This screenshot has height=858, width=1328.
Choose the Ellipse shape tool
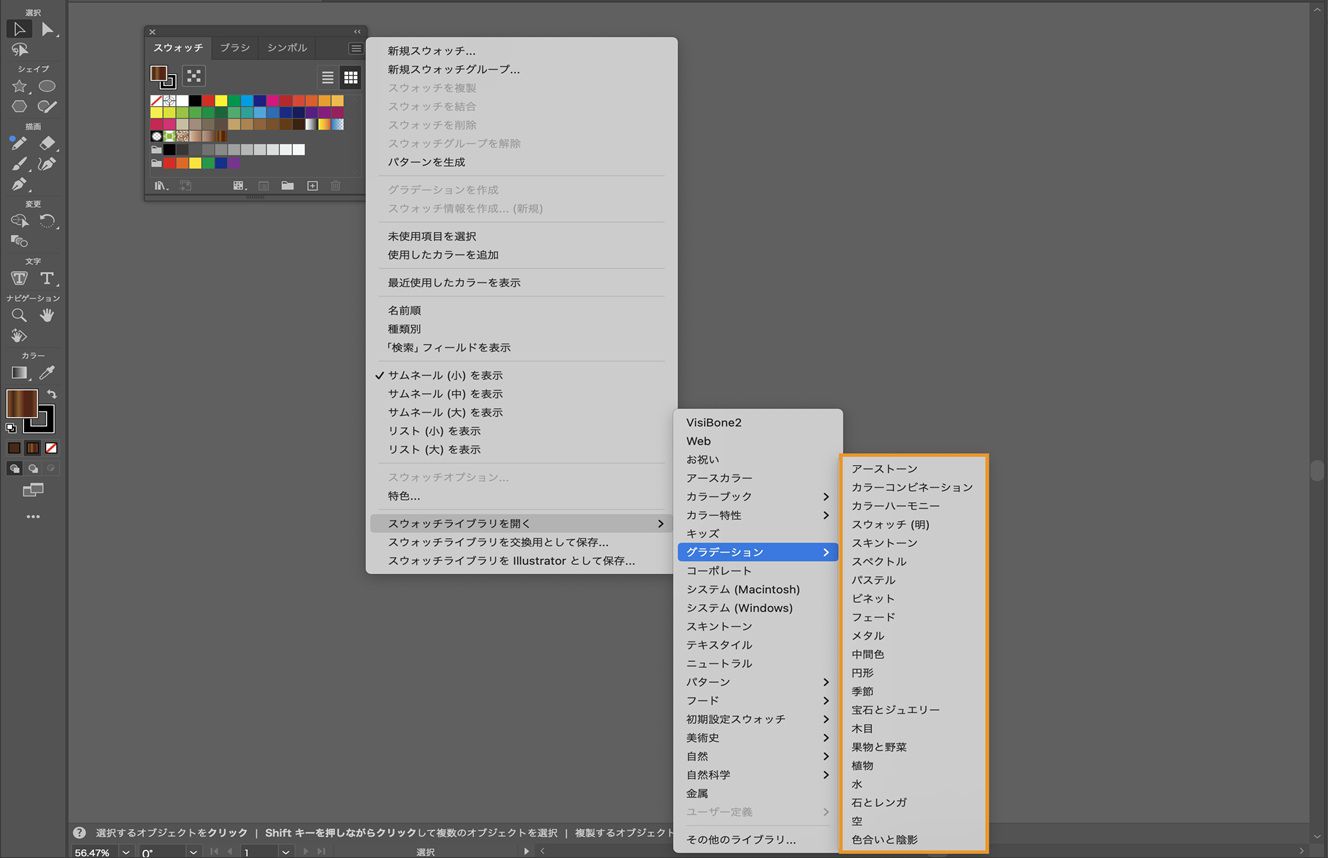[x=47, y=87]
